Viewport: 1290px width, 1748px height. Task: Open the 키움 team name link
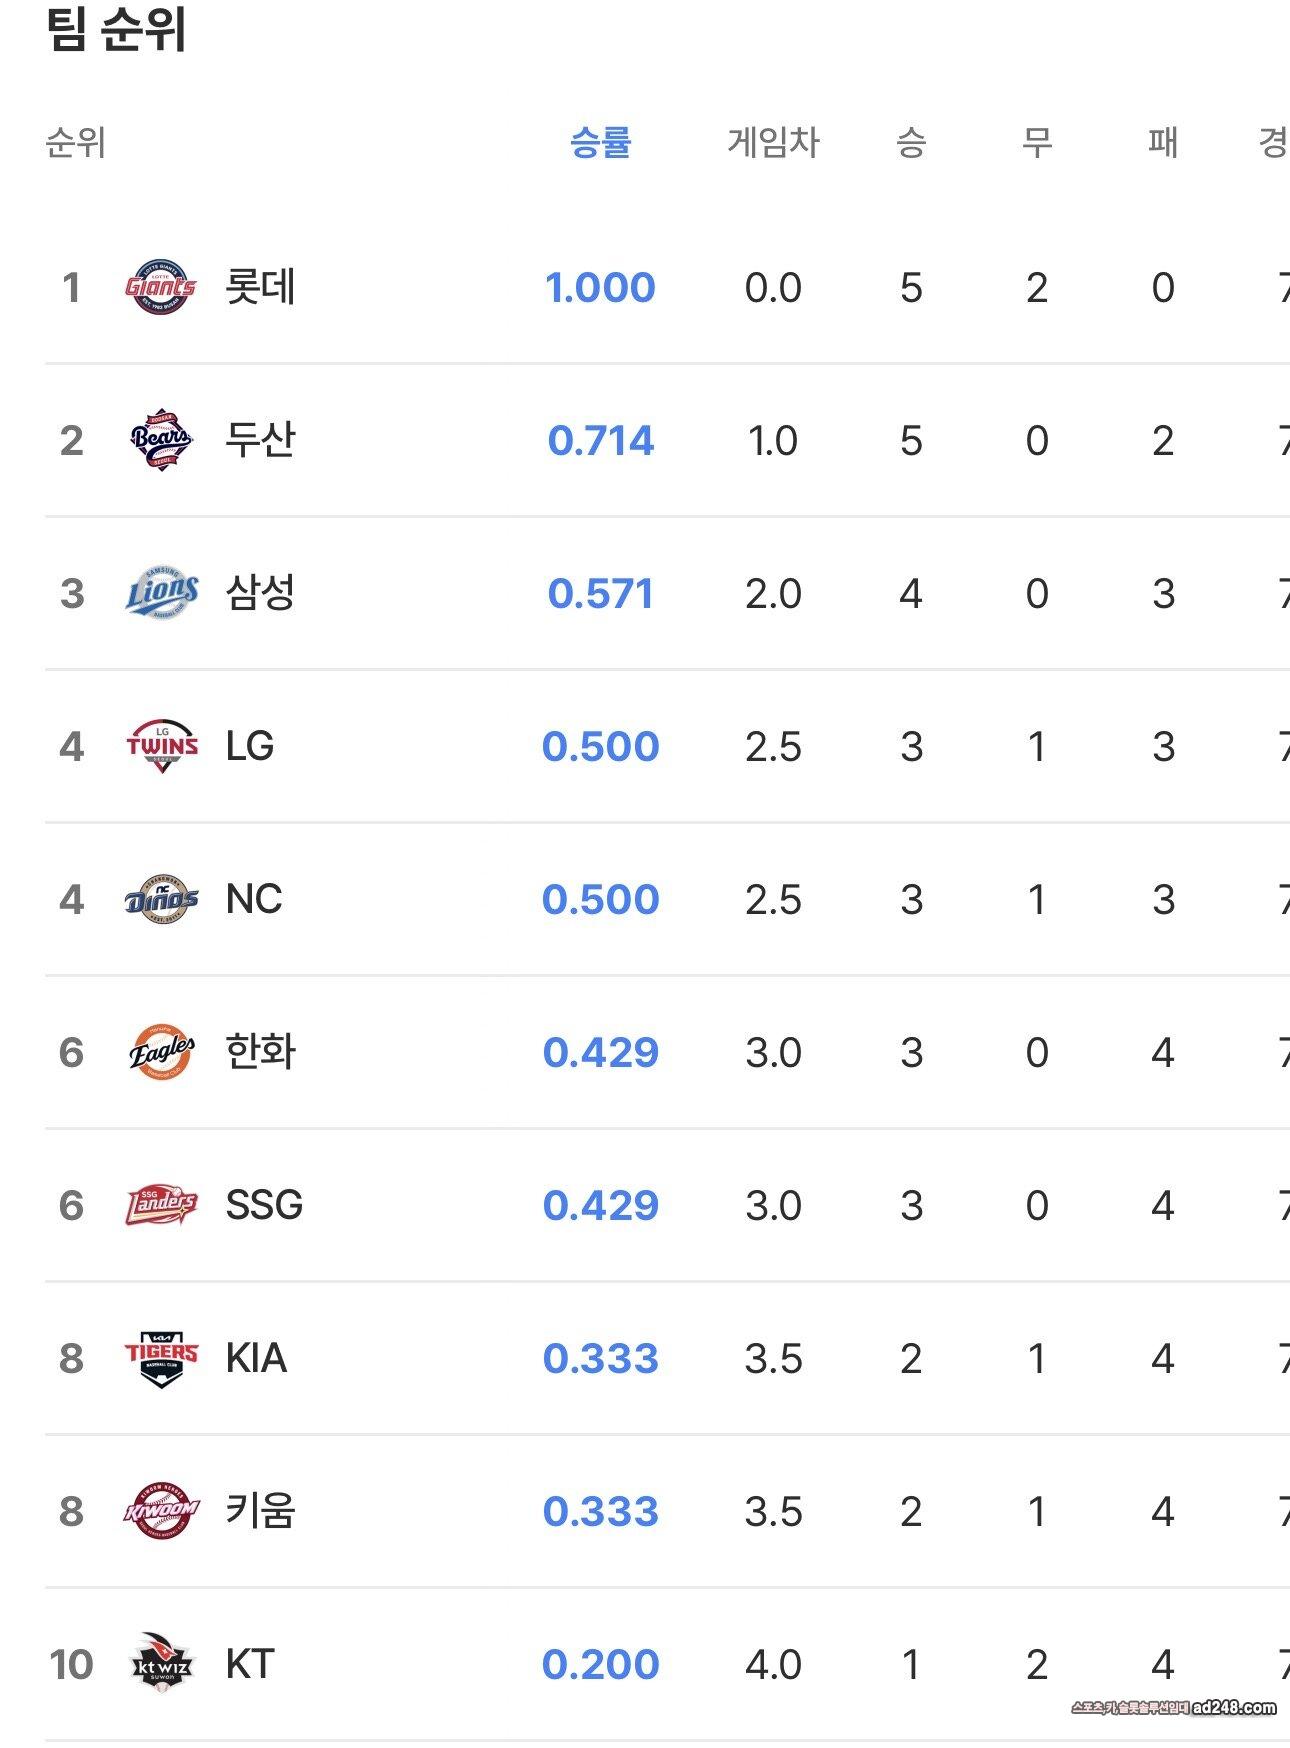pos(260,1511)
